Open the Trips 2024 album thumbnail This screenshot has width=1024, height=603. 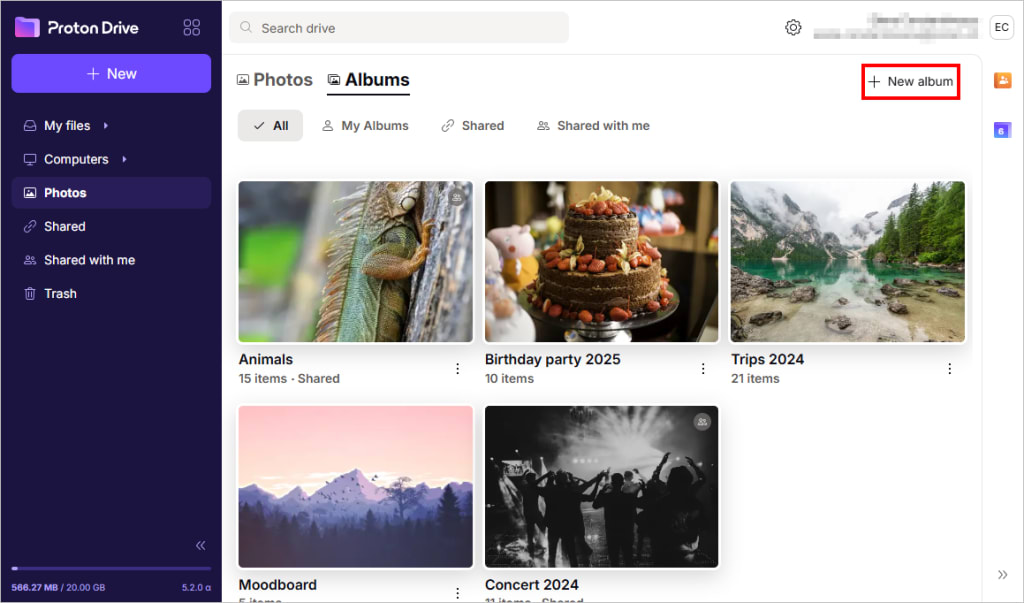(x=848, y=261)
